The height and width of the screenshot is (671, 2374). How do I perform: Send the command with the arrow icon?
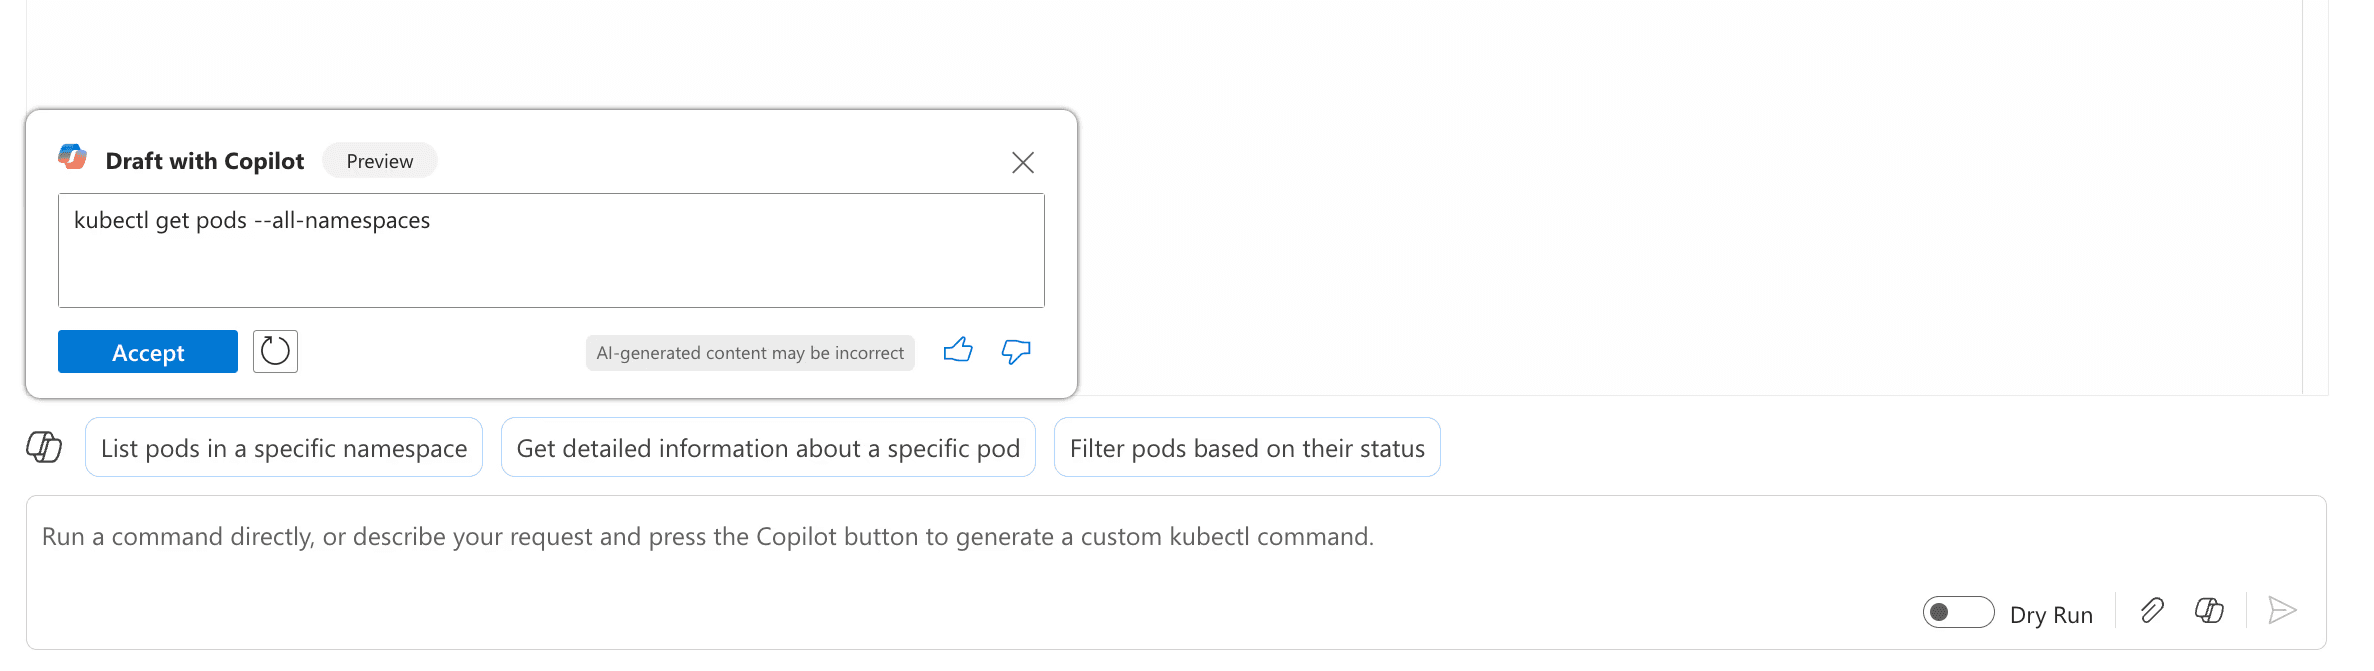[x=2282, y=610]
